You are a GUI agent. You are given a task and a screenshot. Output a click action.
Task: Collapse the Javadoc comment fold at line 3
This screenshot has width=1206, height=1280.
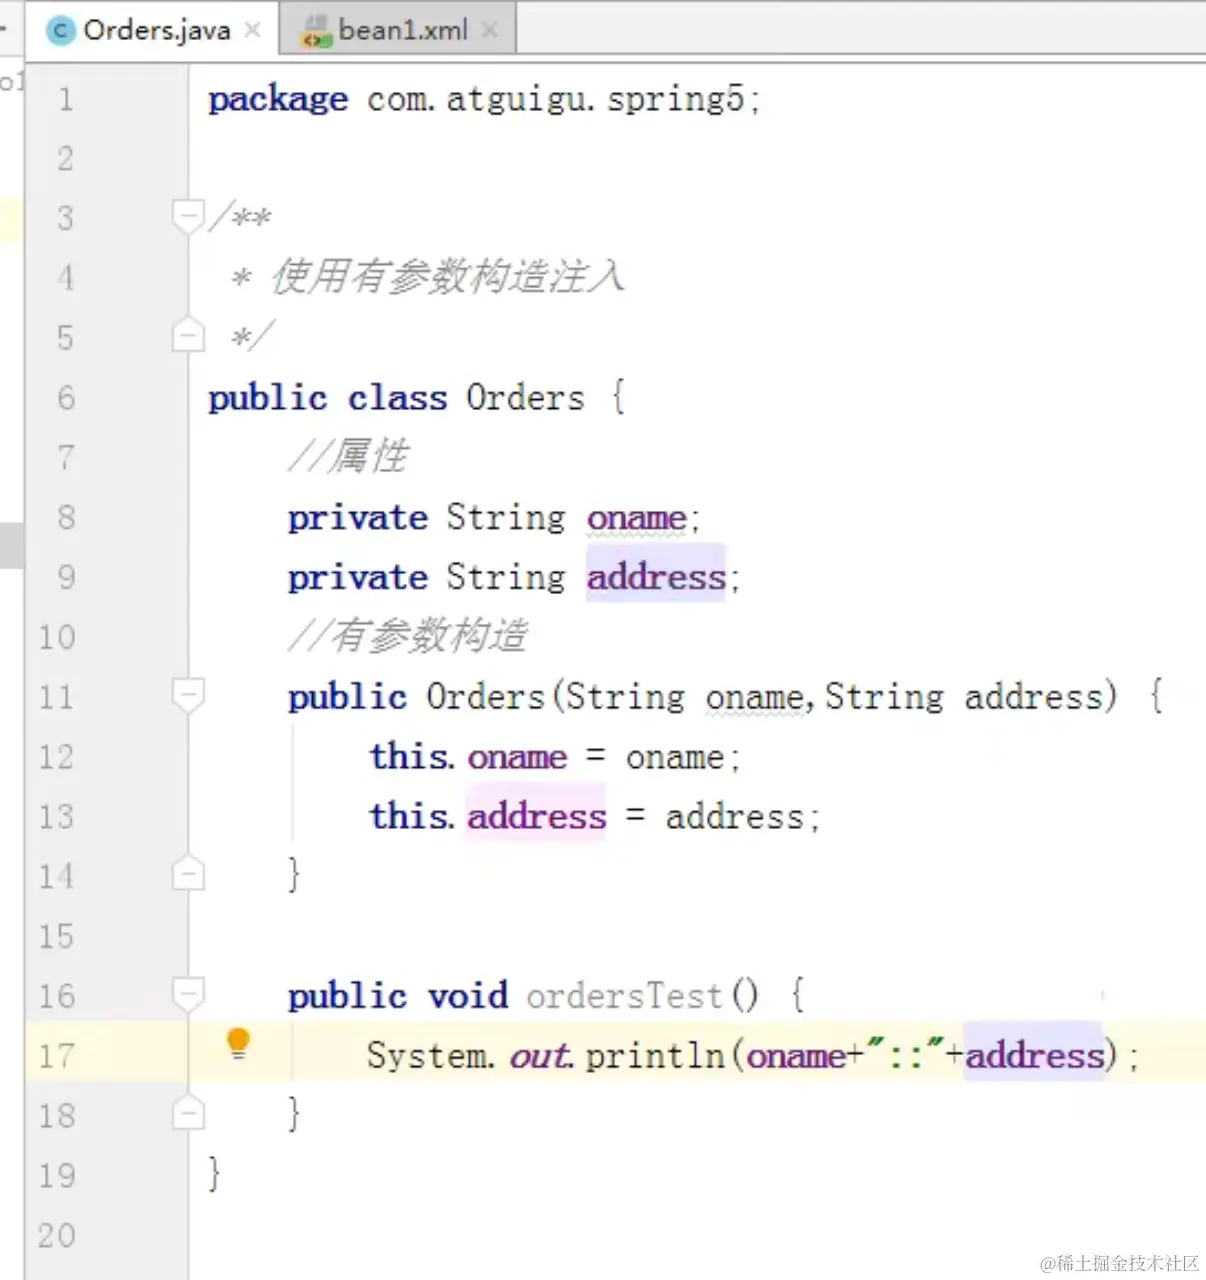pos(188,217)
